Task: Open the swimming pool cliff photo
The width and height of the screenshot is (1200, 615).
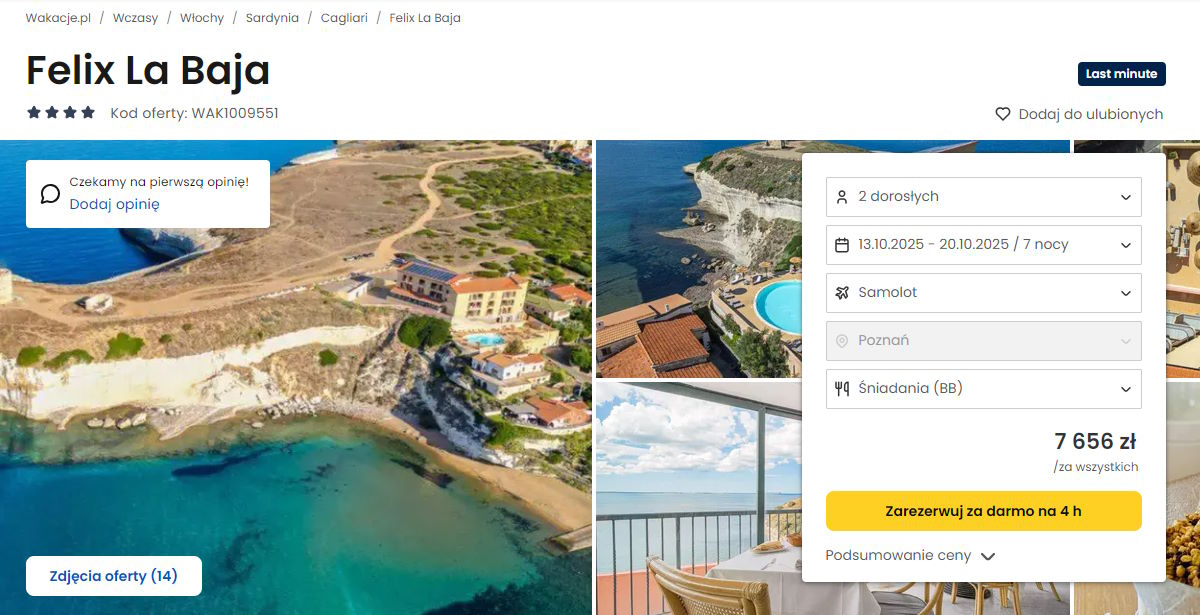Action: pos(699,259)
